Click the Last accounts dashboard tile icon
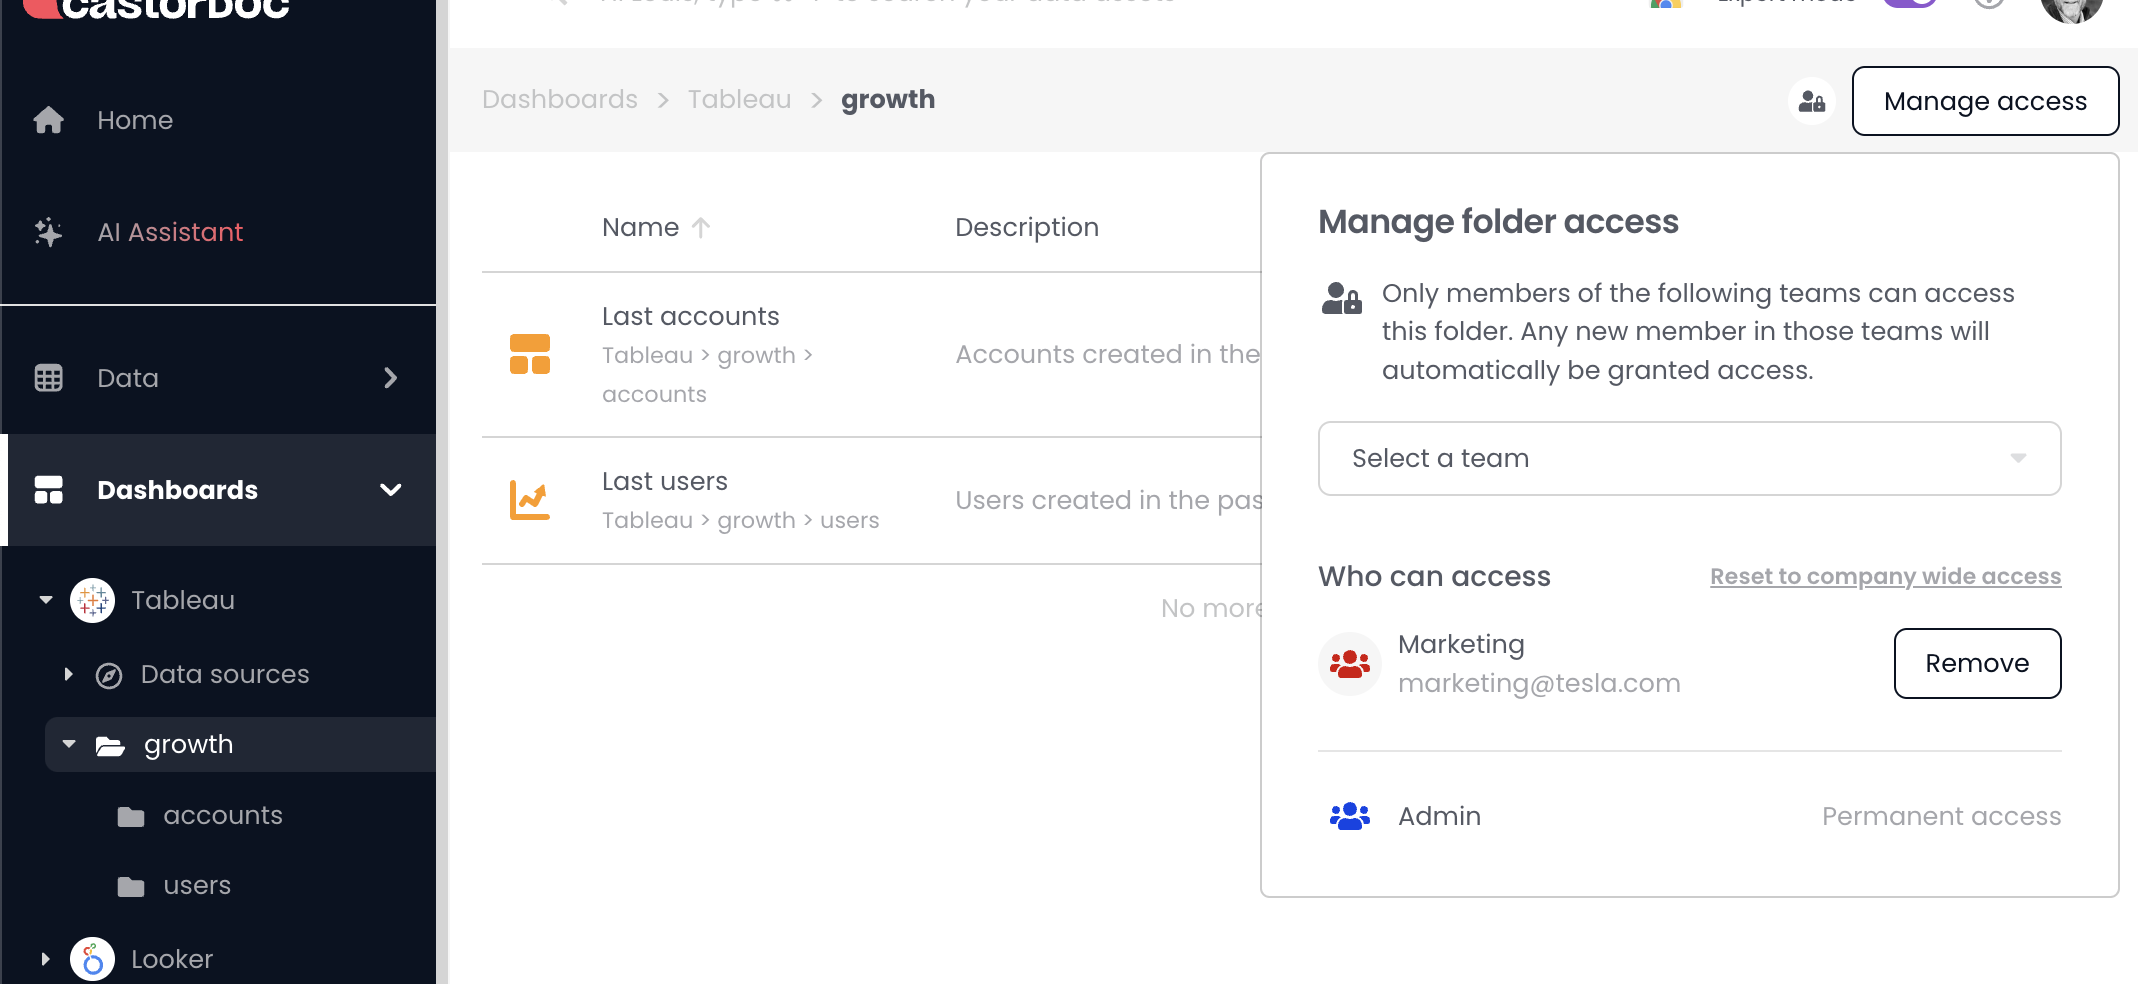The width and height of the screenshot is (2138, 984). pyautogui.click(x=529, y=354)
